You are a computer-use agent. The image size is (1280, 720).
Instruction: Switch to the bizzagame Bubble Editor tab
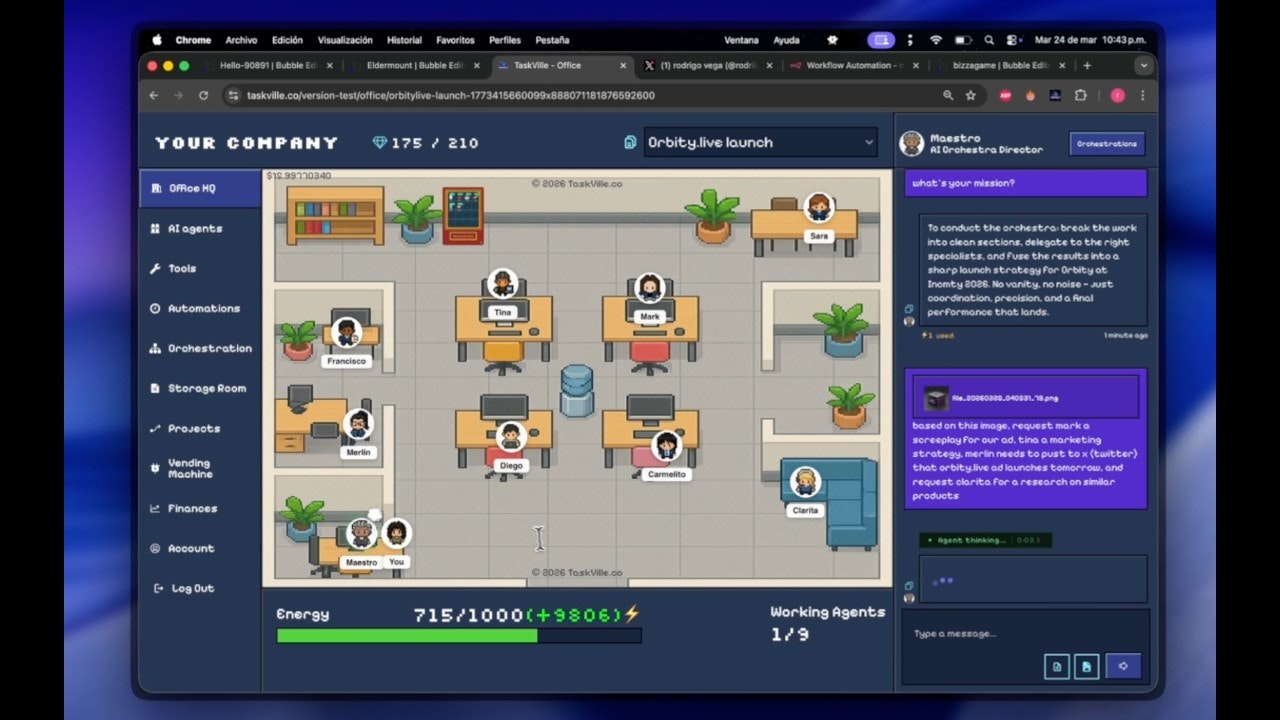coord(1003,66)
